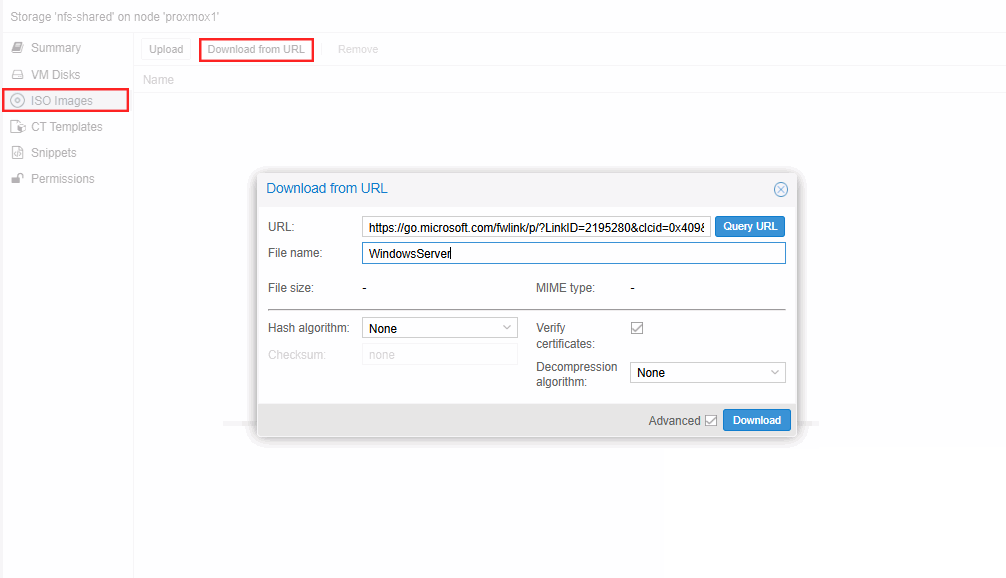Click the Snippets file icon
This screenshot has height=578, width=1006.
17,153
